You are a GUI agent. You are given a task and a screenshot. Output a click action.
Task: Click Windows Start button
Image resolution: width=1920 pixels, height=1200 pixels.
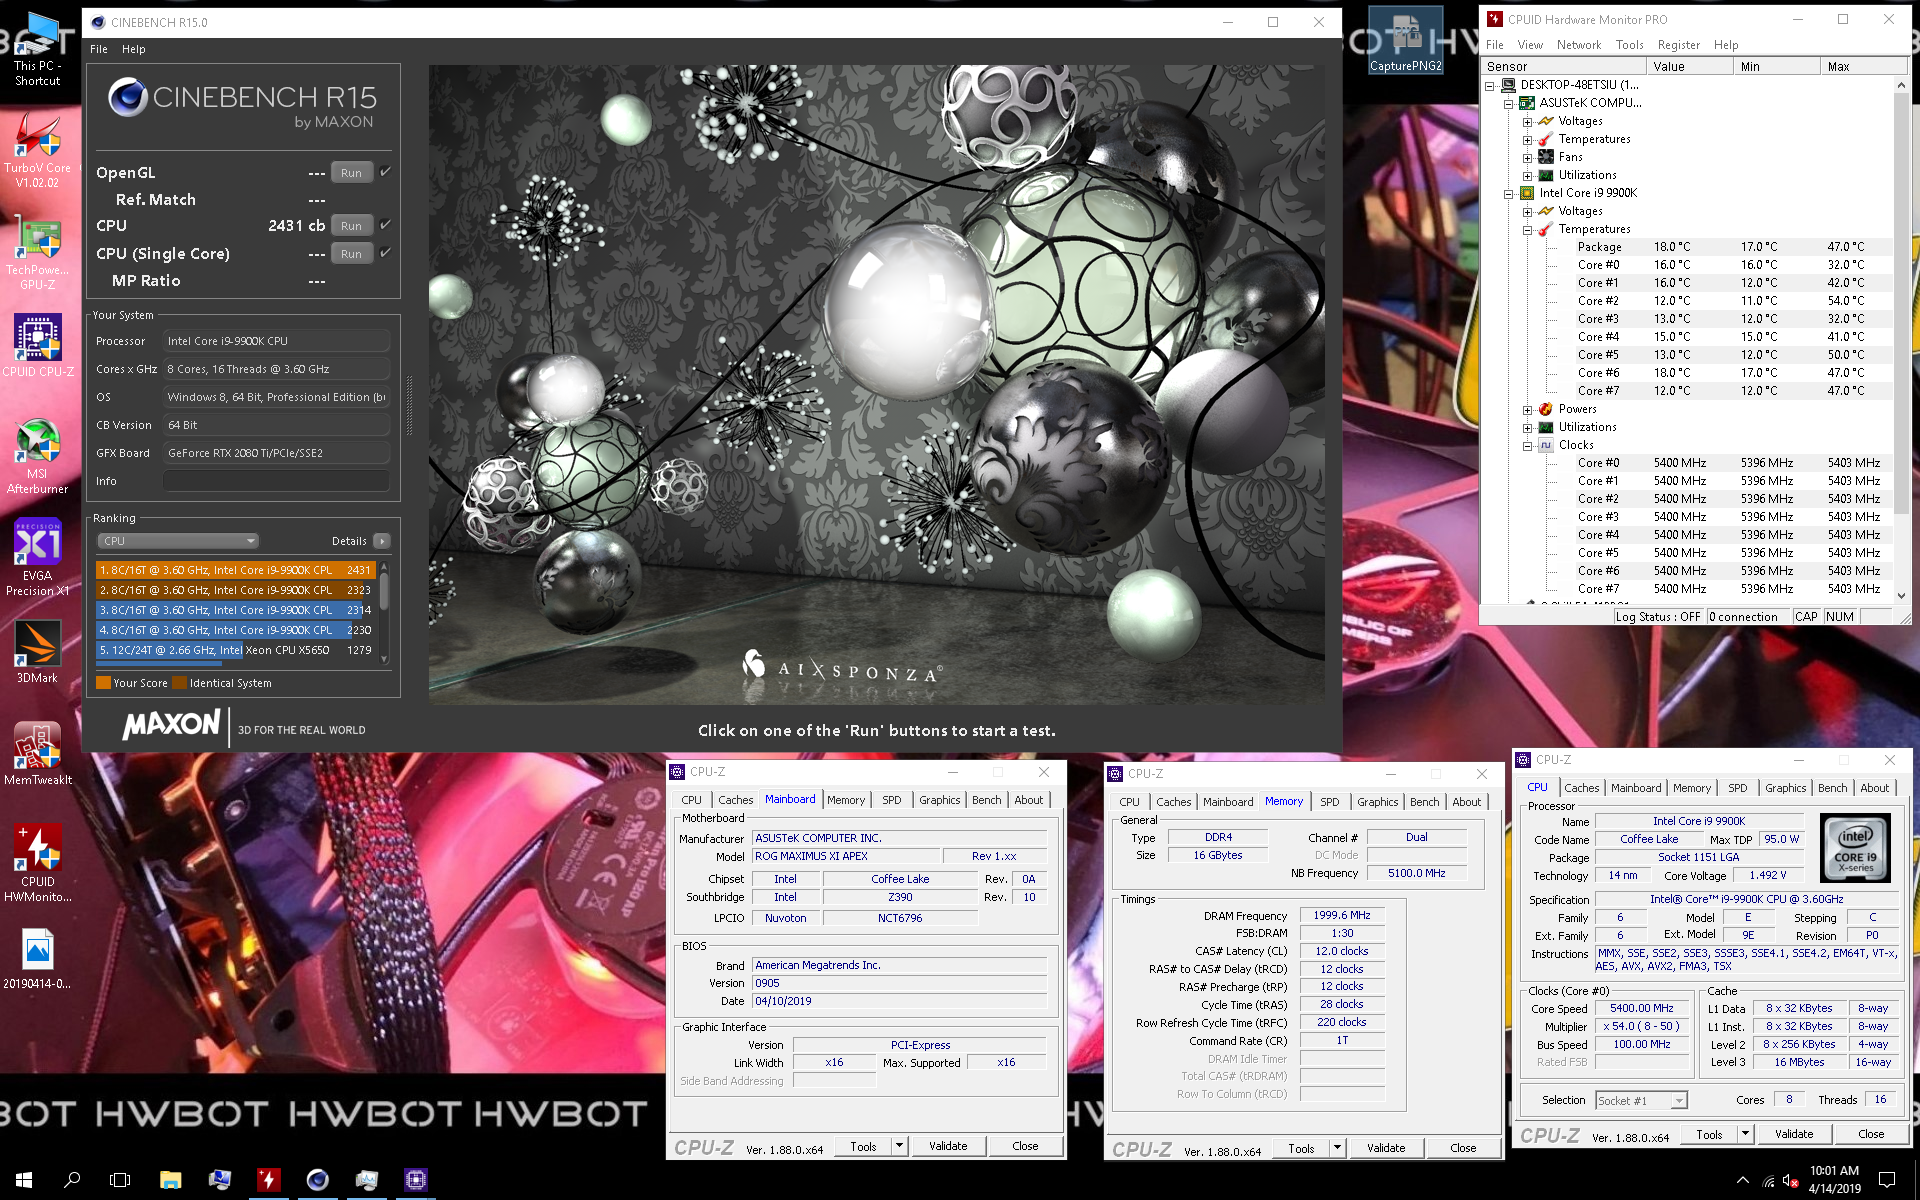point(24,1180)
